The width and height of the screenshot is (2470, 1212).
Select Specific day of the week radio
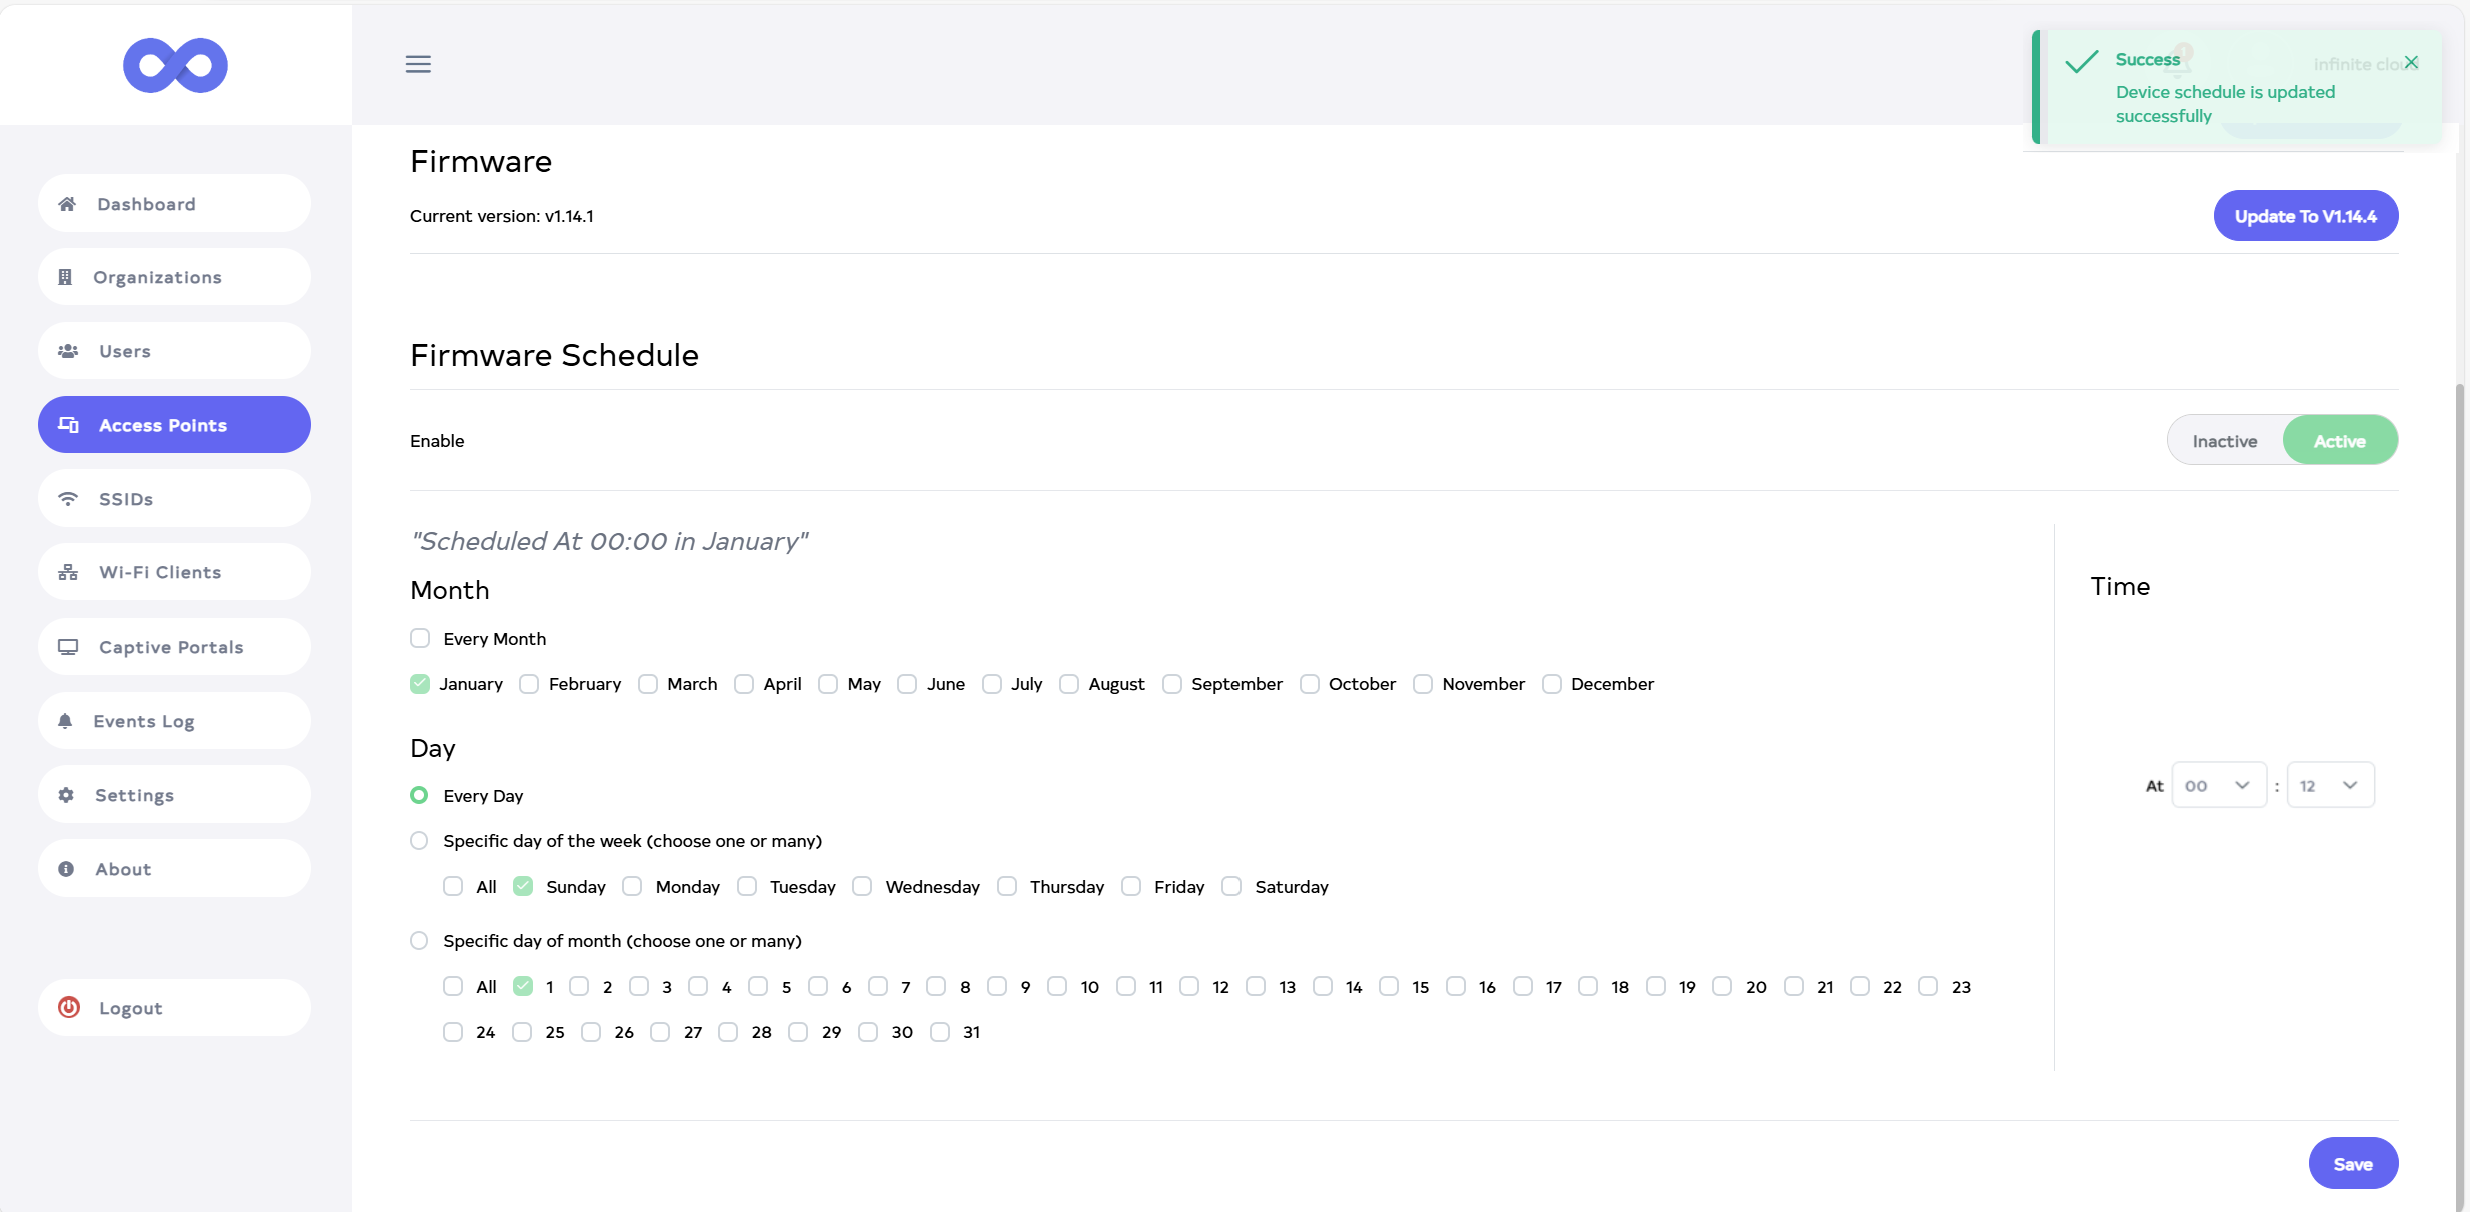tap(419, 841)
